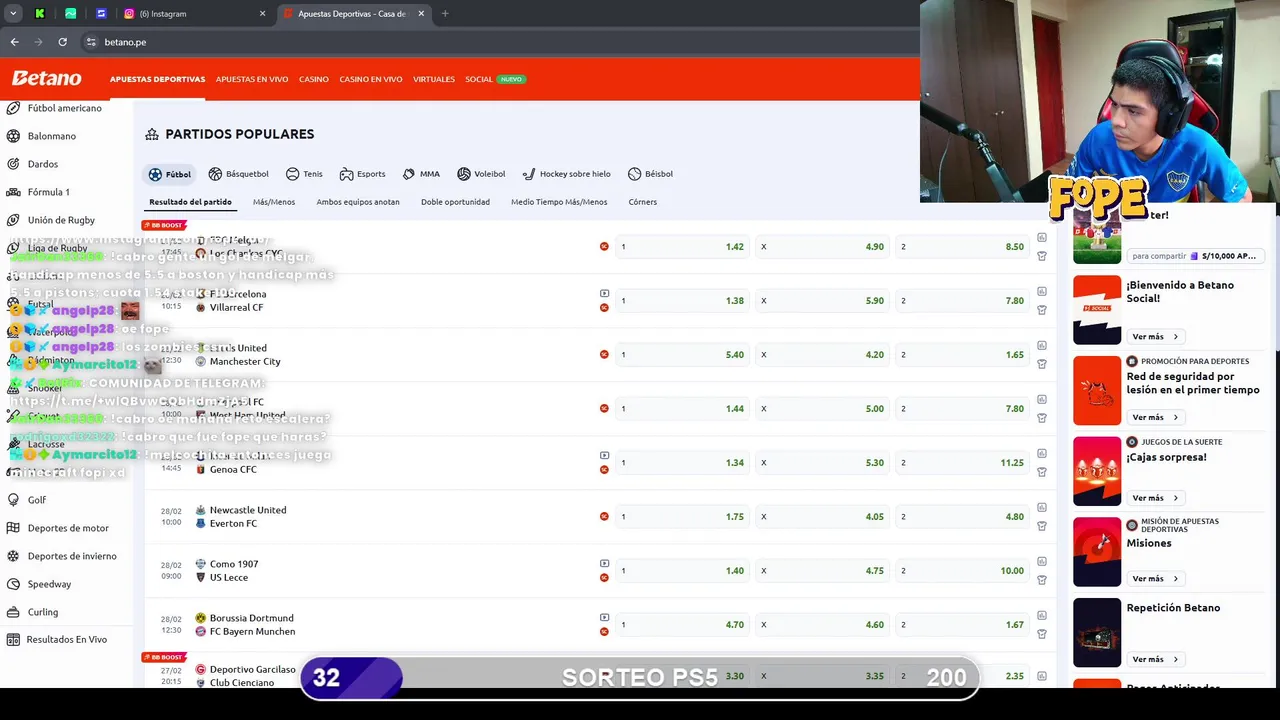The height and width of the screenshot is (720, 1280).
Task: Select the Voleibol sport filter
Action: (481, 174)
